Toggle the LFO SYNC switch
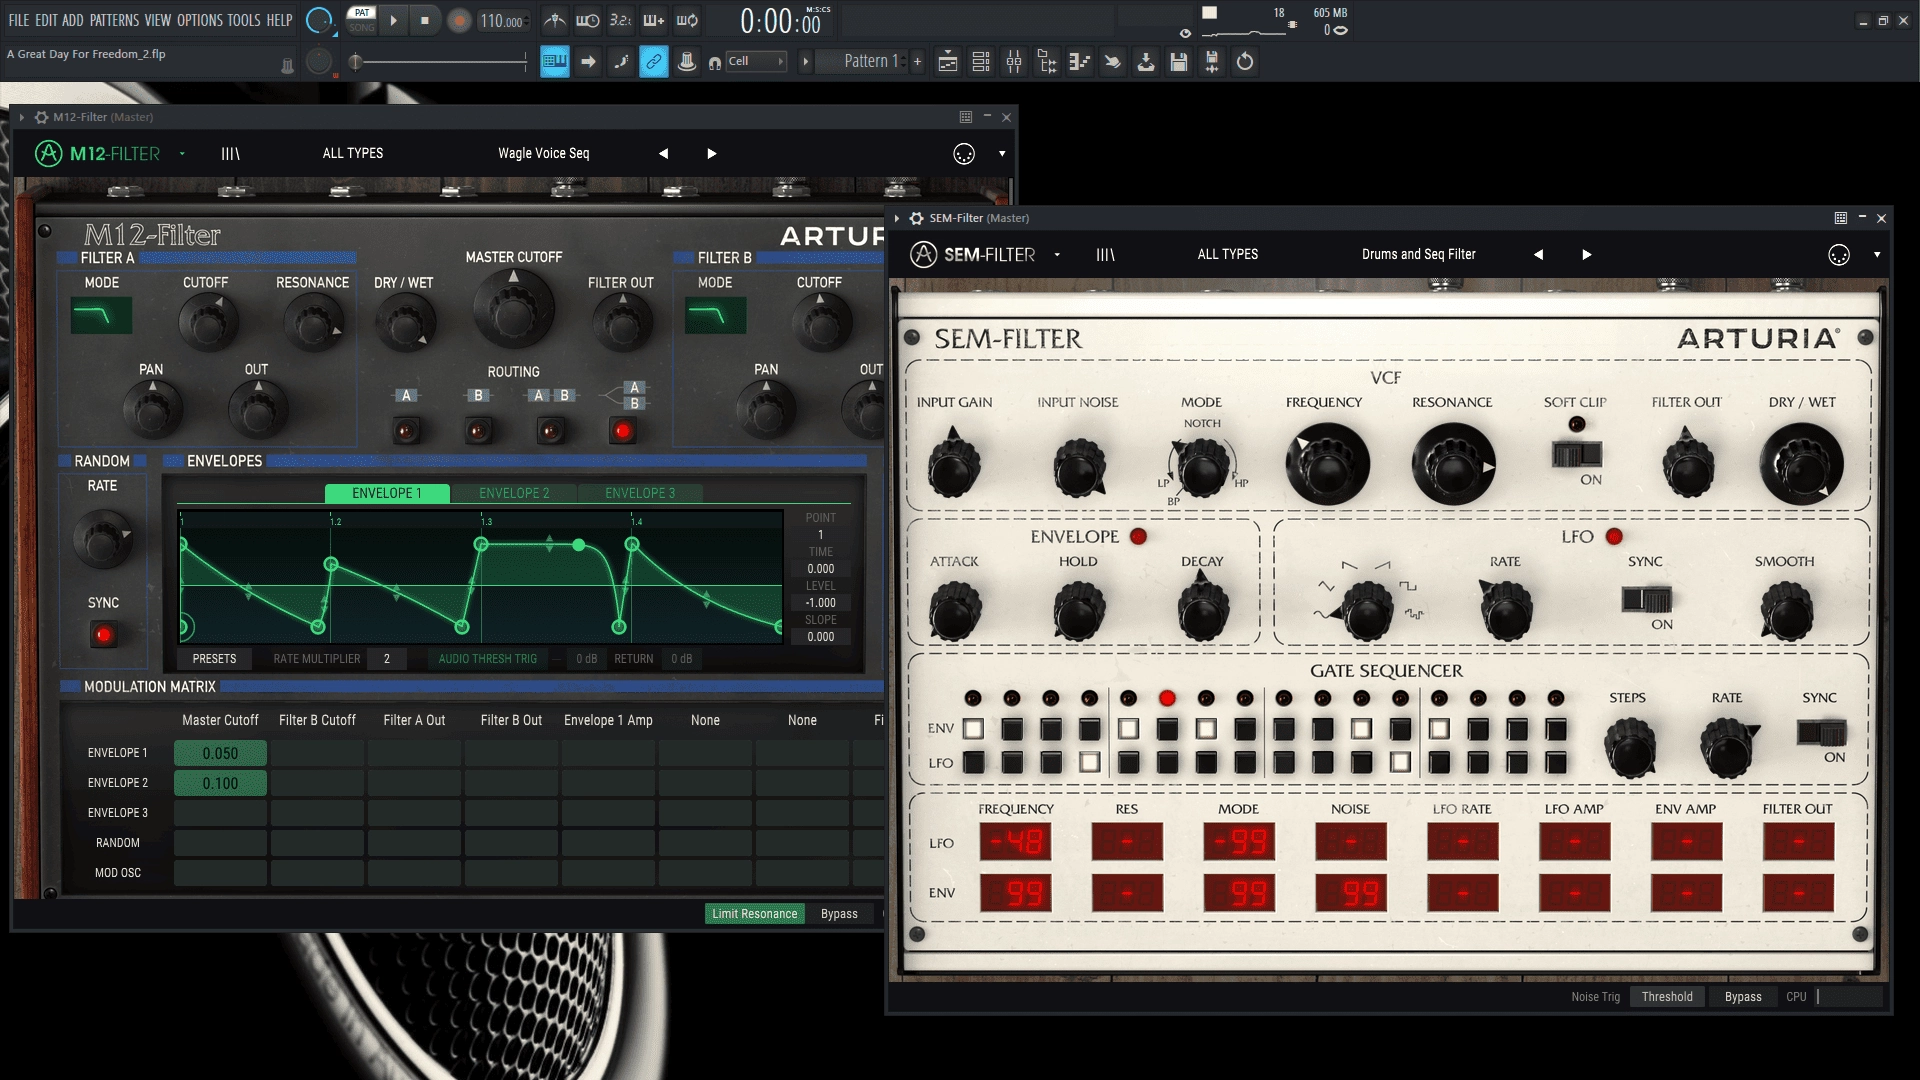 coord(1647,600)
